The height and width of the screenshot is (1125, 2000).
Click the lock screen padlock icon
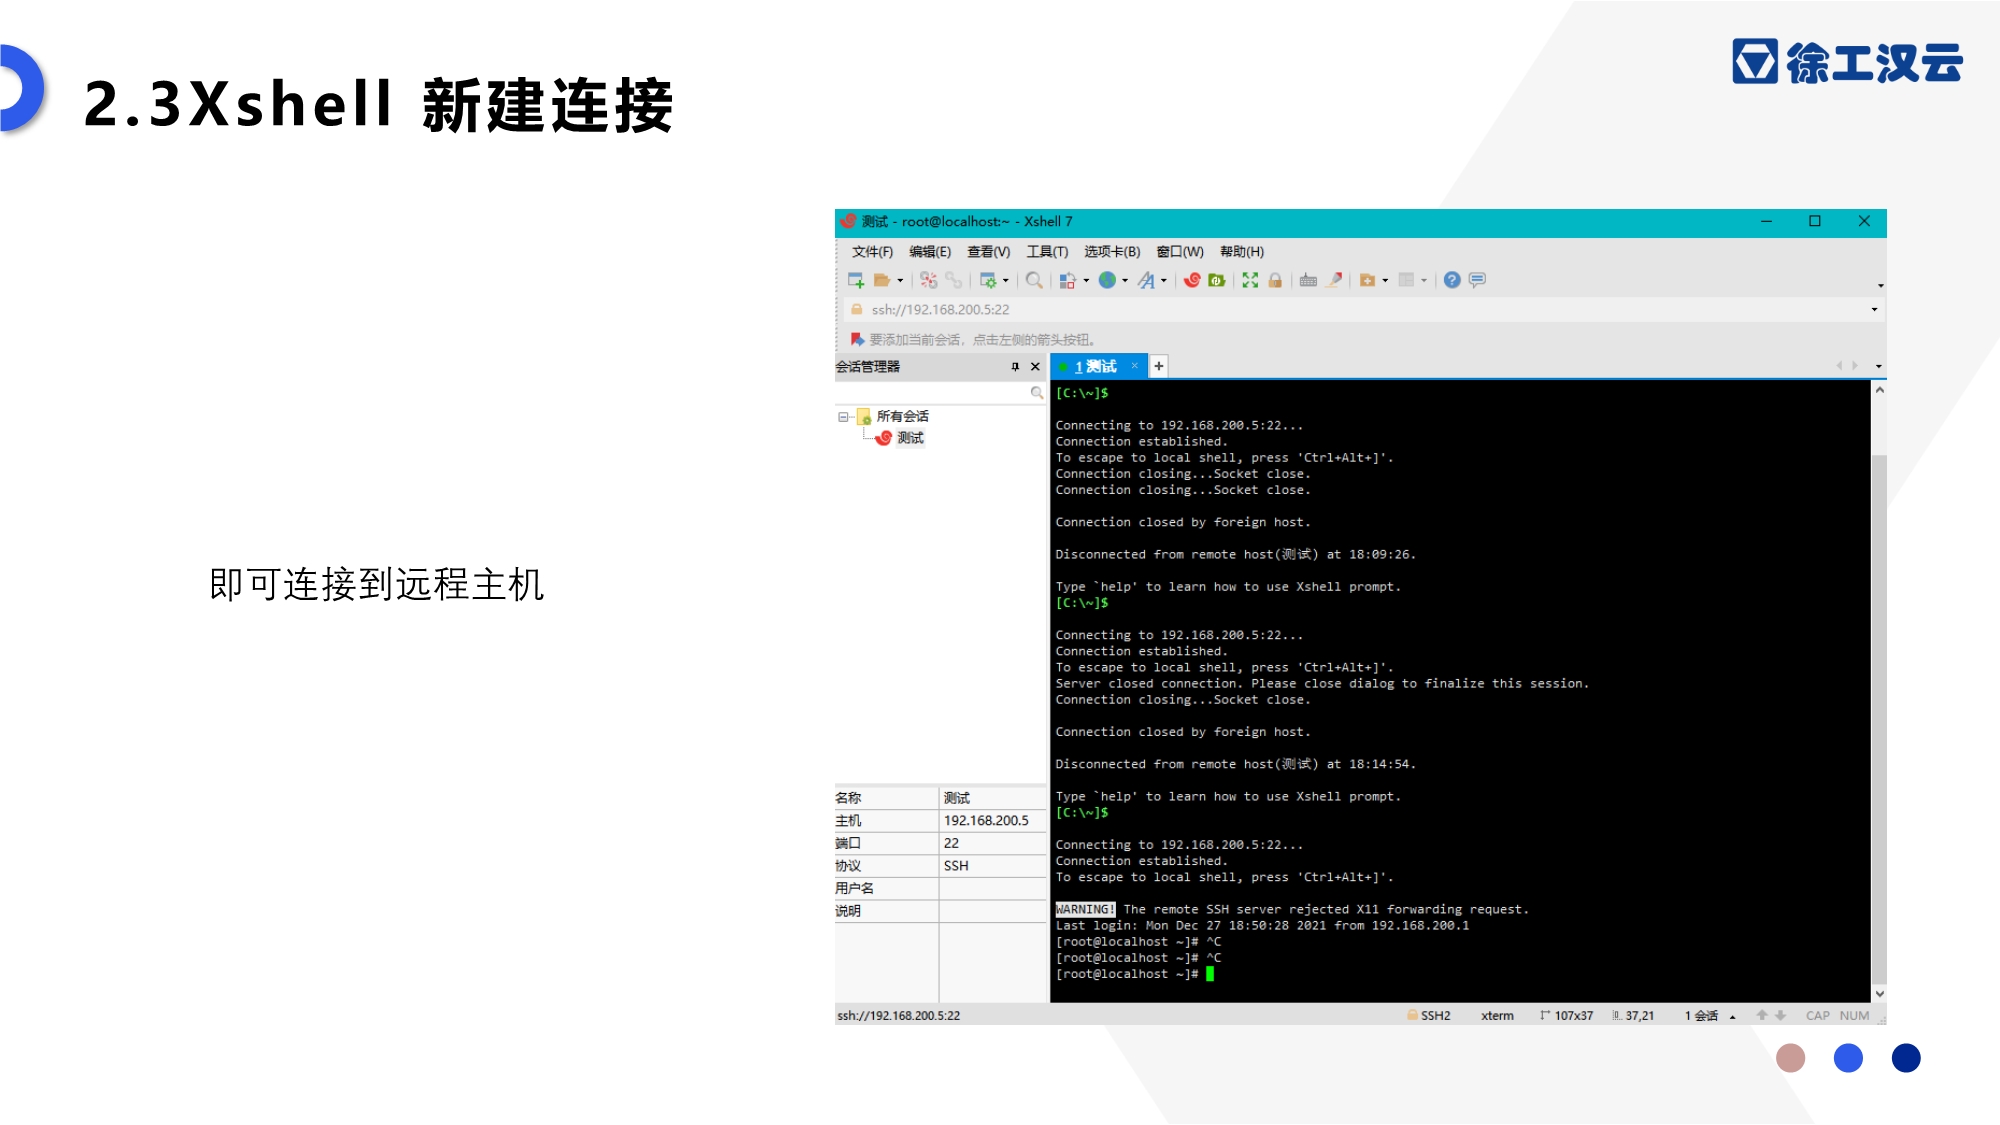1275,280
